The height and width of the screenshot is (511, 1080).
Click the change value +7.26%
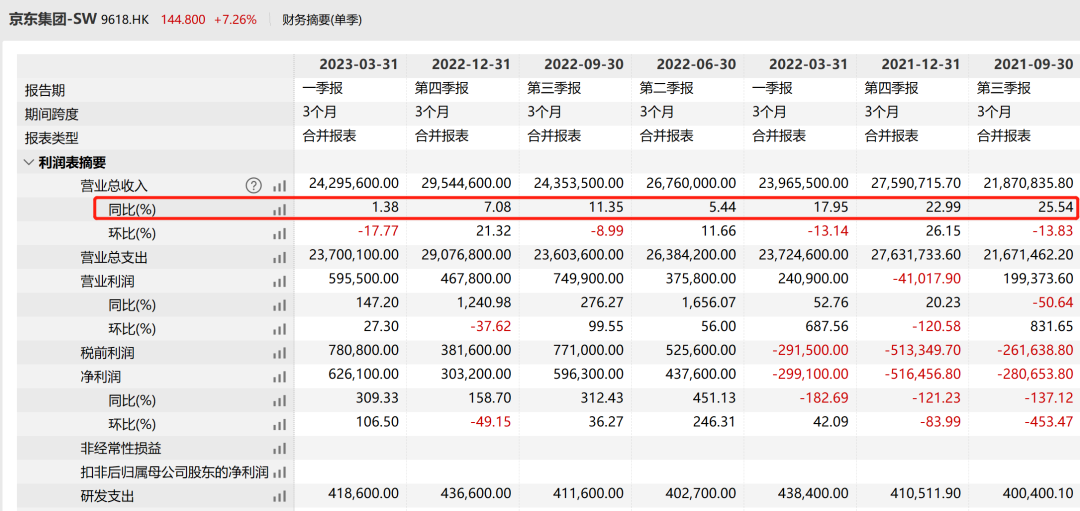pyautogui.click(x=235, y=20)
